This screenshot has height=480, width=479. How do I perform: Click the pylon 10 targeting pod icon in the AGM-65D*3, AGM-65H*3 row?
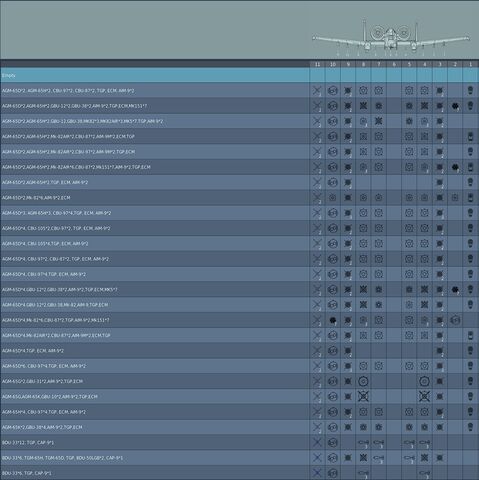(332, 213)
